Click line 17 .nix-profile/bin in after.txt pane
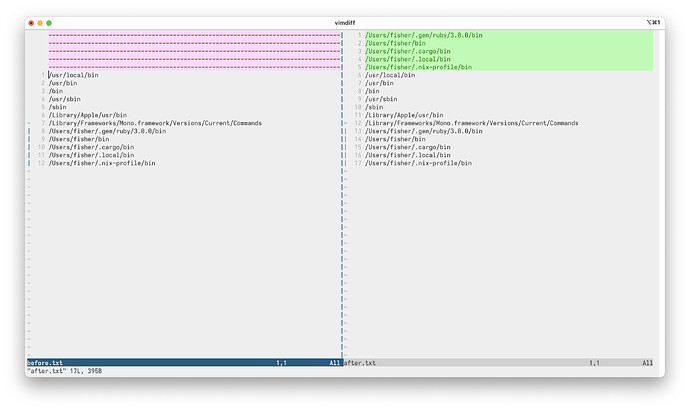The height and width of the screenshot is (410, 690). 418,163
